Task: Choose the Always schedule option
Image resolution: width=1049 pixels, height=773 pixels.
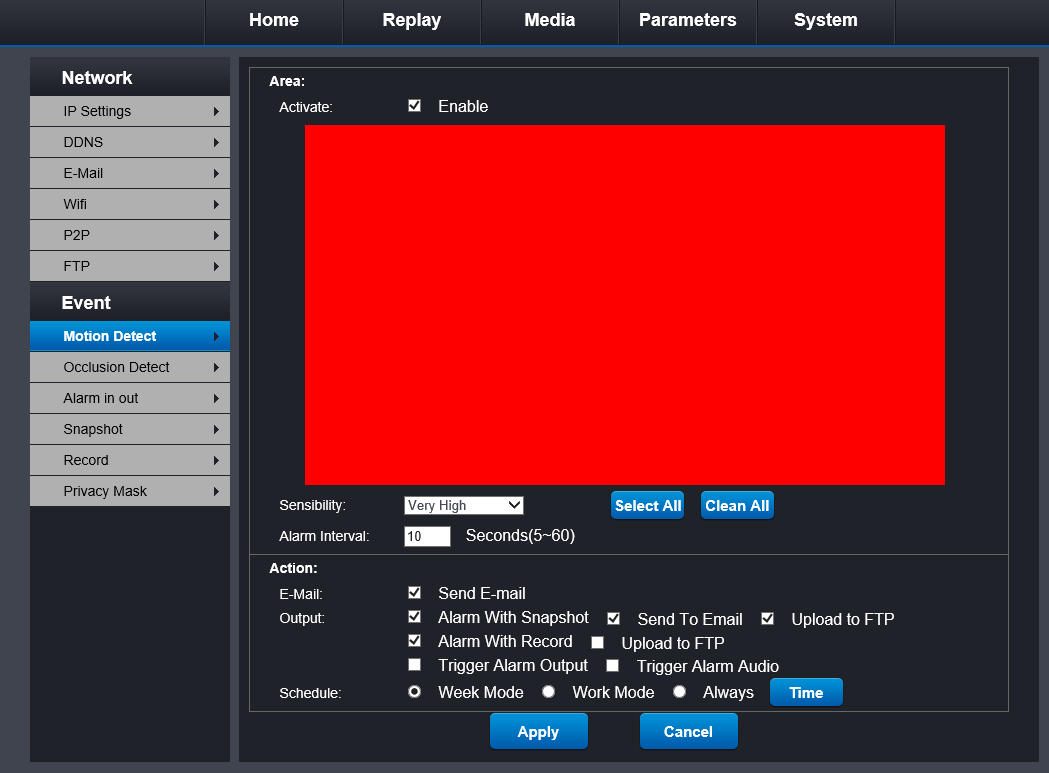Action: coord(679,692)
